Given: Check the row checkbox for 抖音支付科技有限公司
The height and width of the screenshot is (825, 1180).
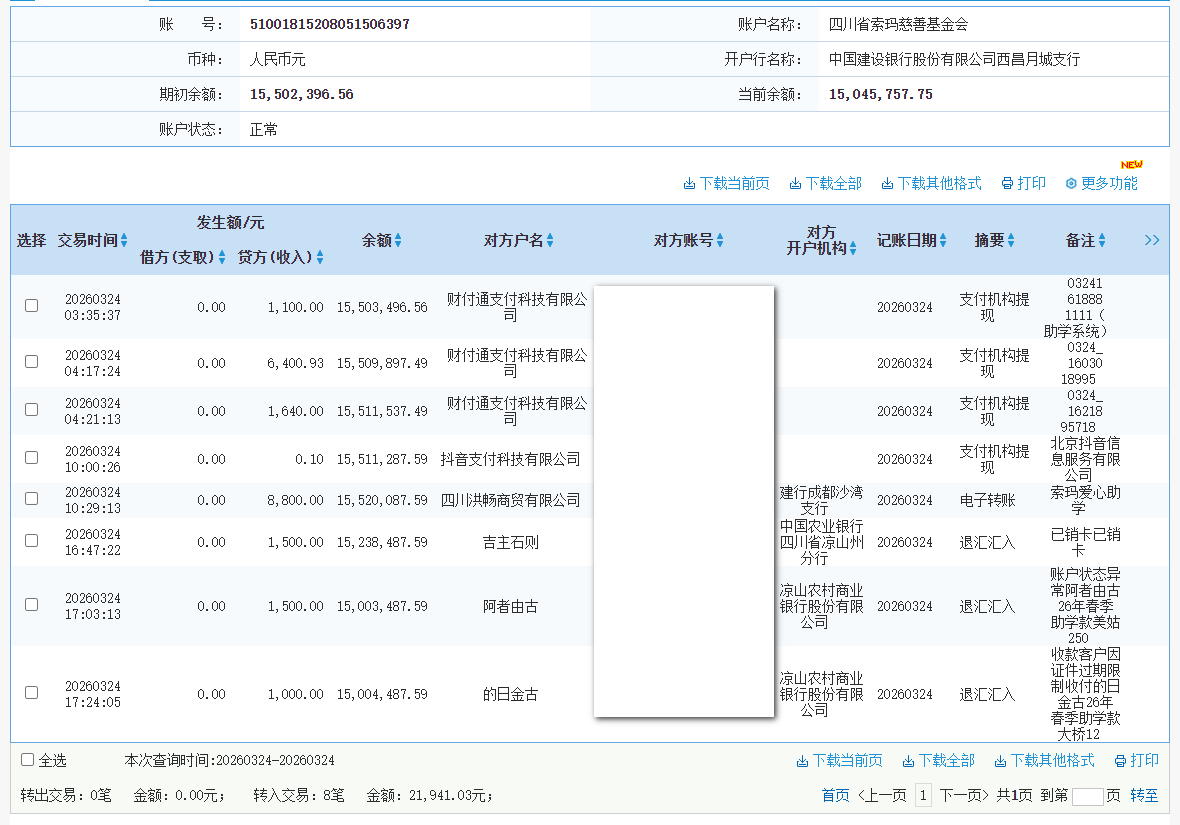Looking at the screenshot, I should click(31, 459).
